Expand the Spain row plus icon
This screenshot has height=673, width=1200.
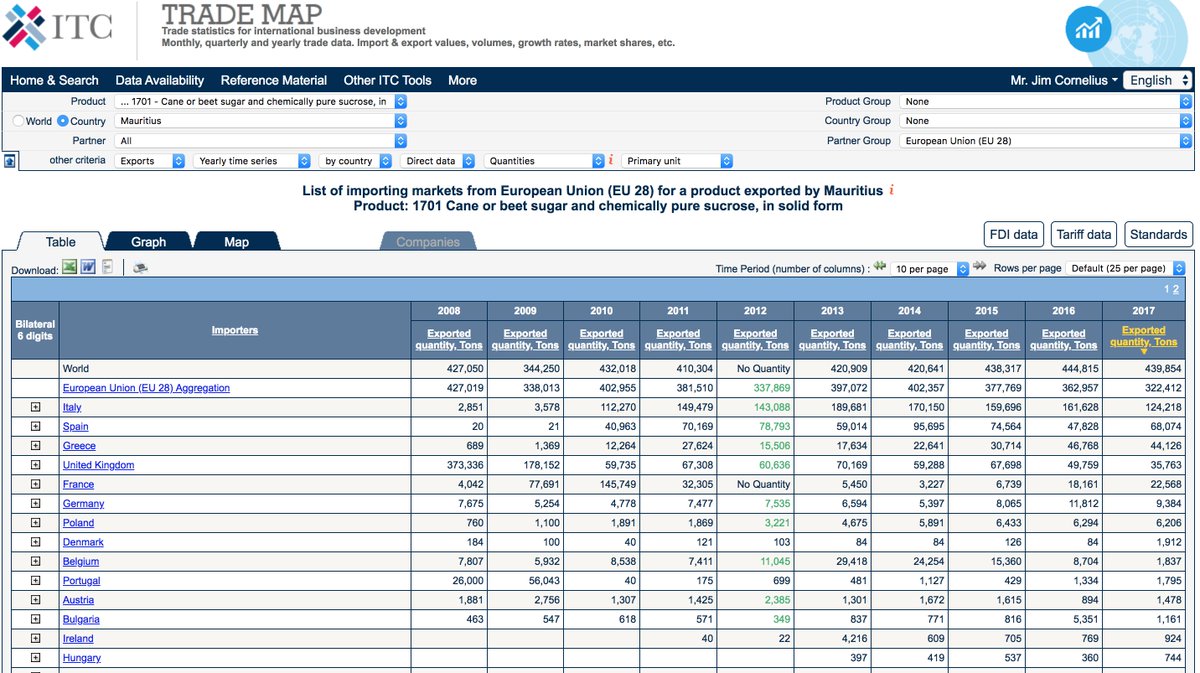click(x=35, y=426)
